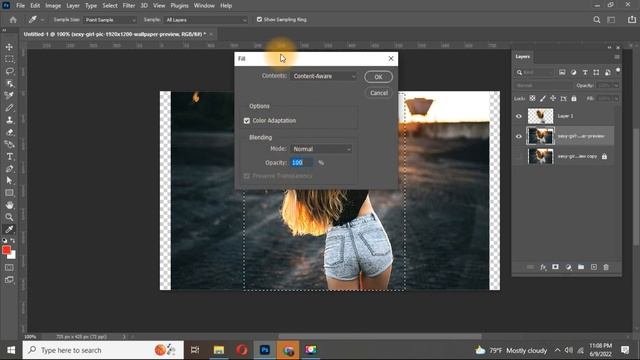Select the Type tool
This screenshot has height=360, width=640.
[9, 157]
